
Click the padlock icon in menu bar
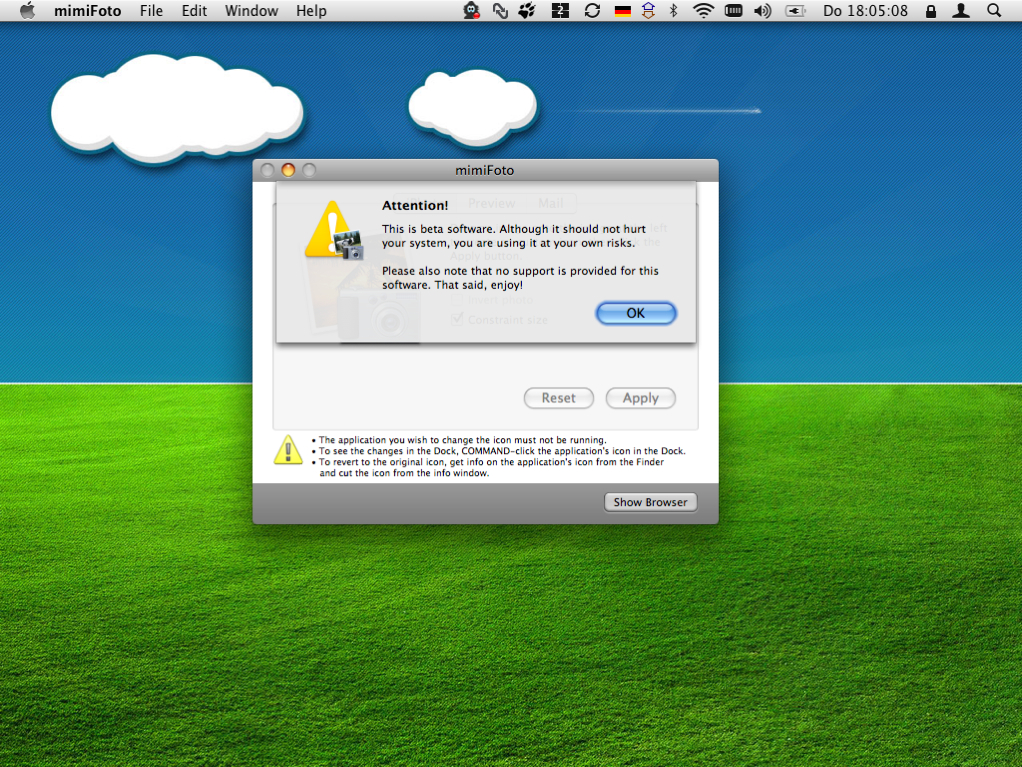click(x=931, y=11)
